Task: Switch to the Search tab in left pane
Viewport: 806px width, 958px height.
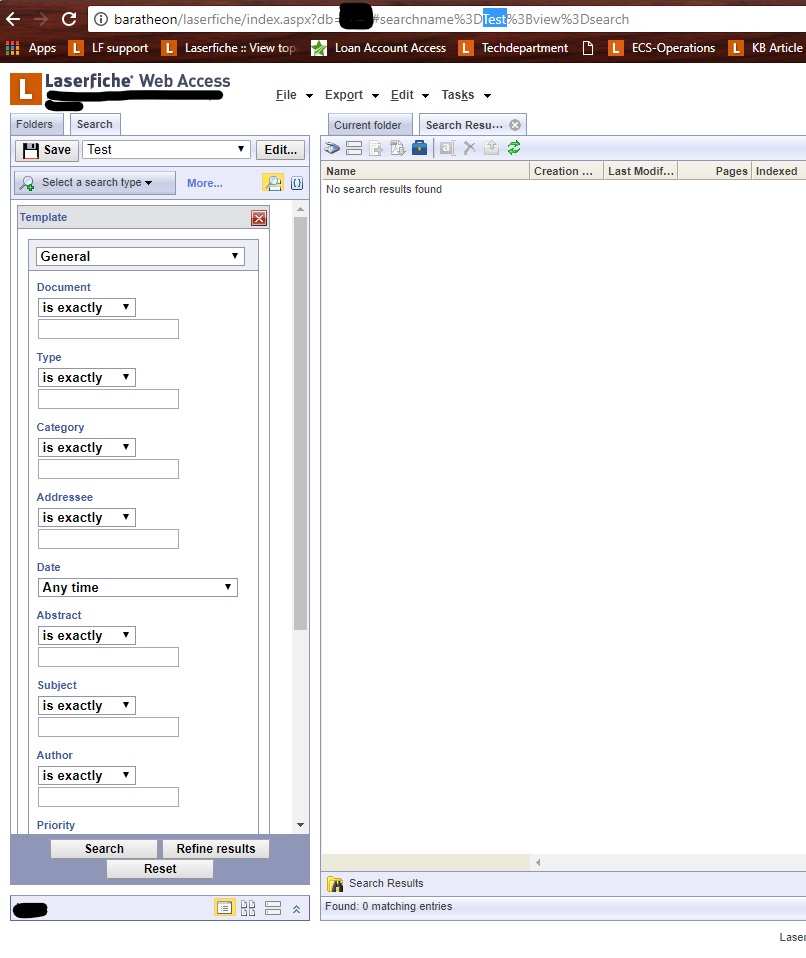Action: click(95, 124)
